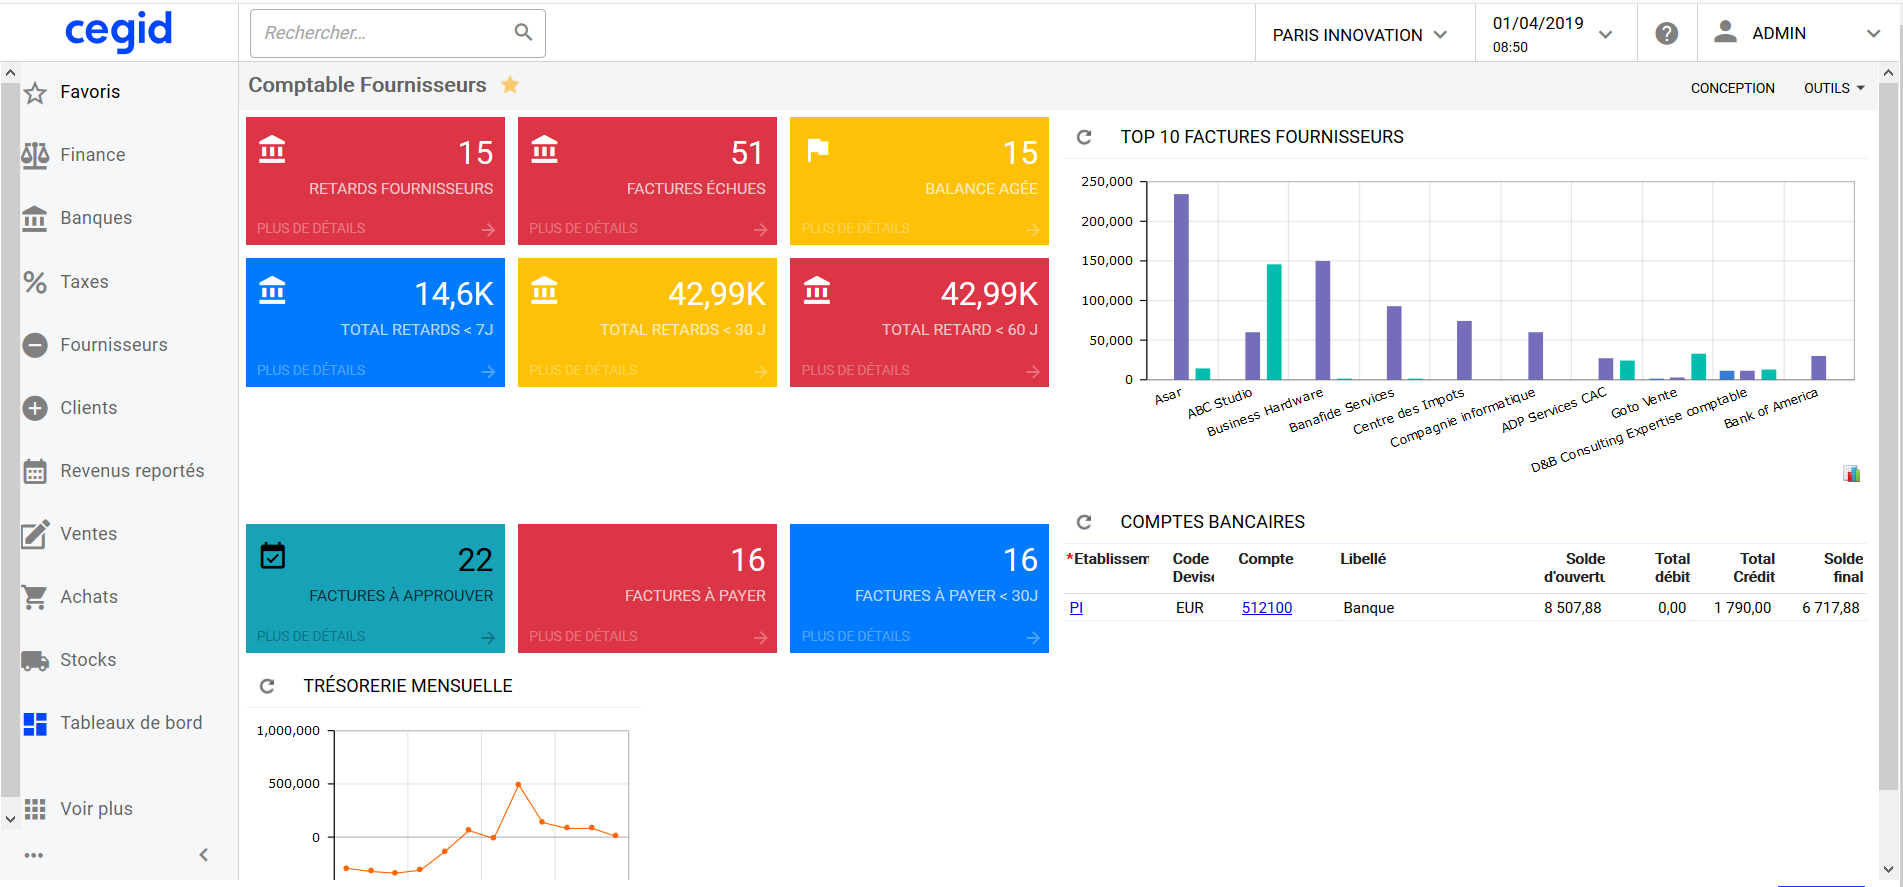Open the Ventes edit-pencil icon
1903x887 pixels.
coord(35,534)
